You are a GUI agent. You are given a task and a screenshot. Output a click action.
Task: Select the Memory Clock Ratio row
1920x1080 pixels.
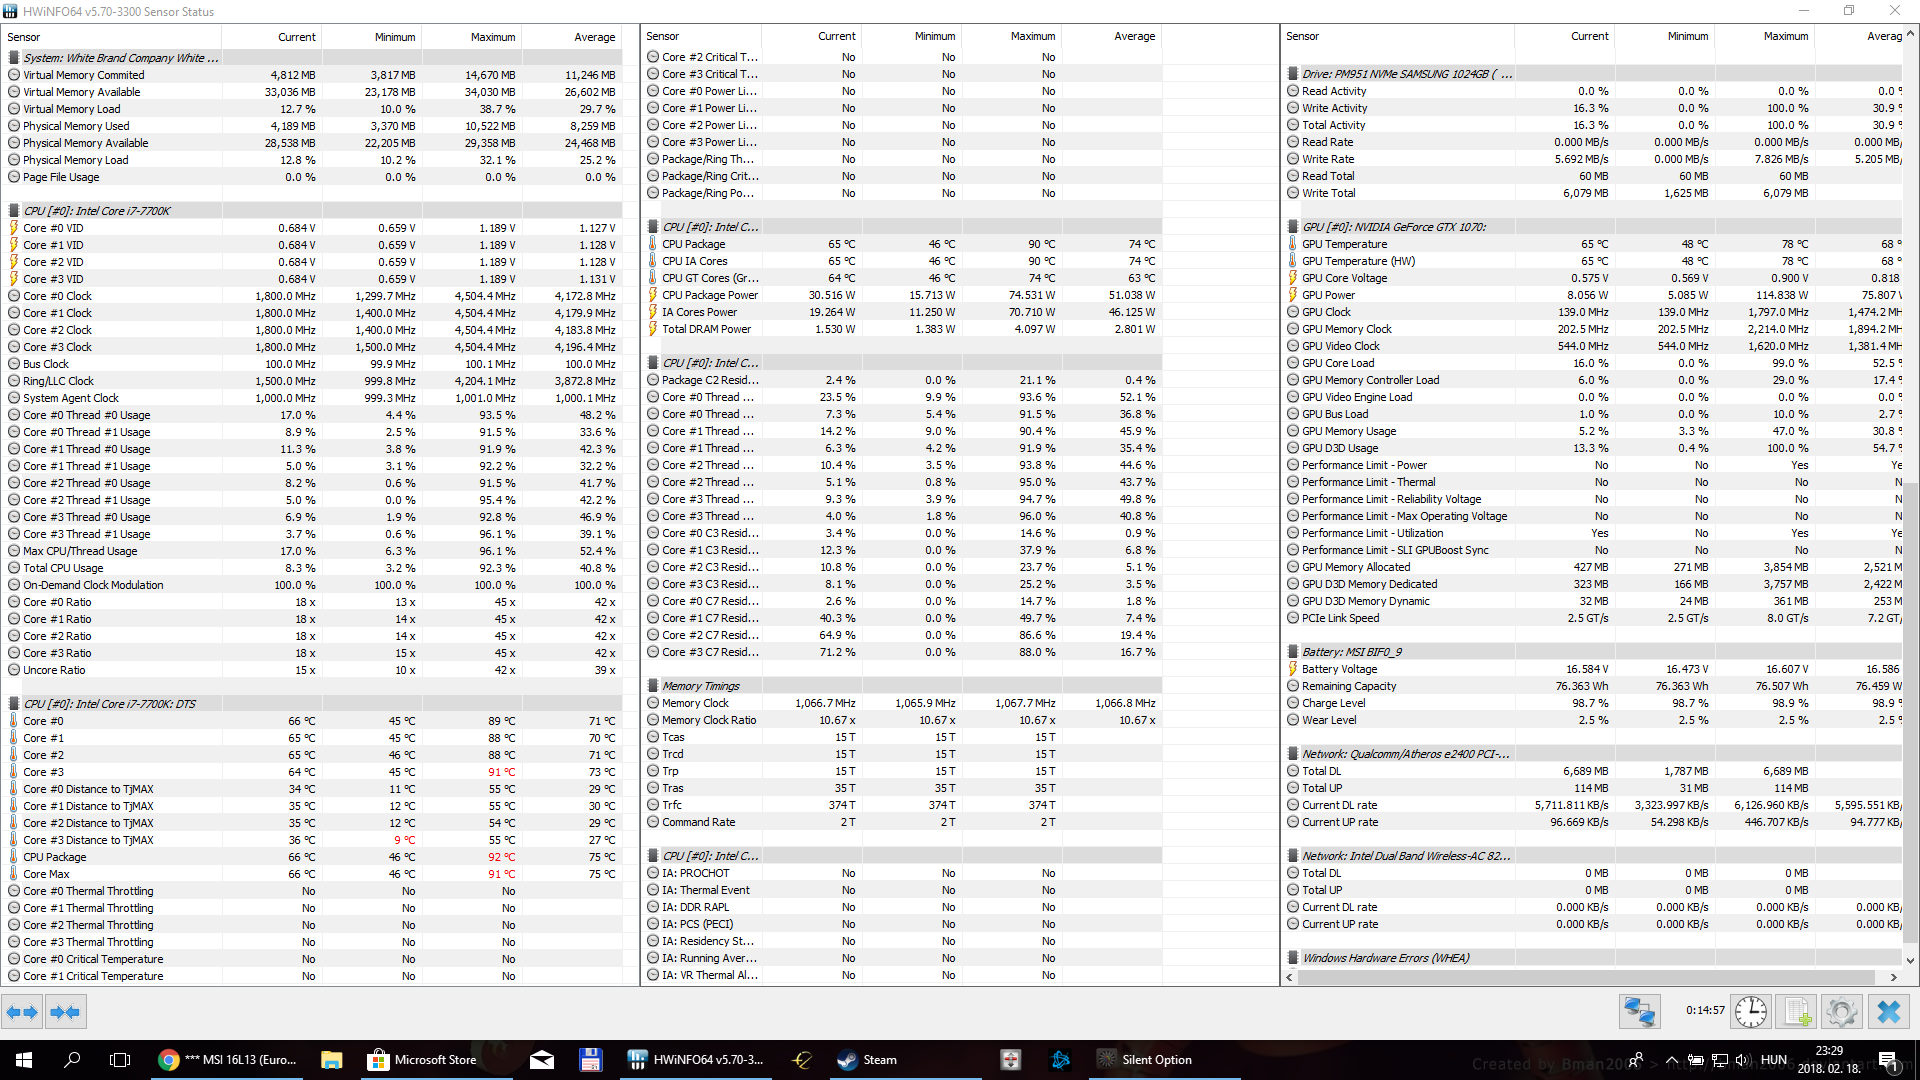(x=903, y=720)
